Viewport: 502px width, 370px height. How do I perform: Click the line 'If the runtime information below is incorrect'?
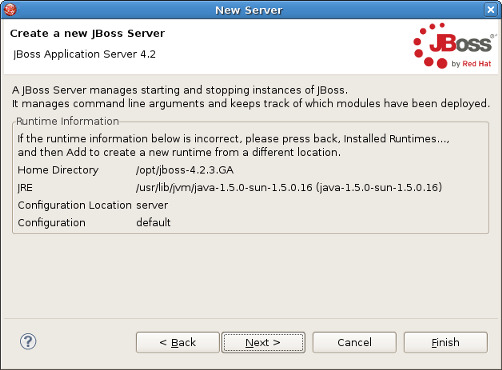coord(233,139)
